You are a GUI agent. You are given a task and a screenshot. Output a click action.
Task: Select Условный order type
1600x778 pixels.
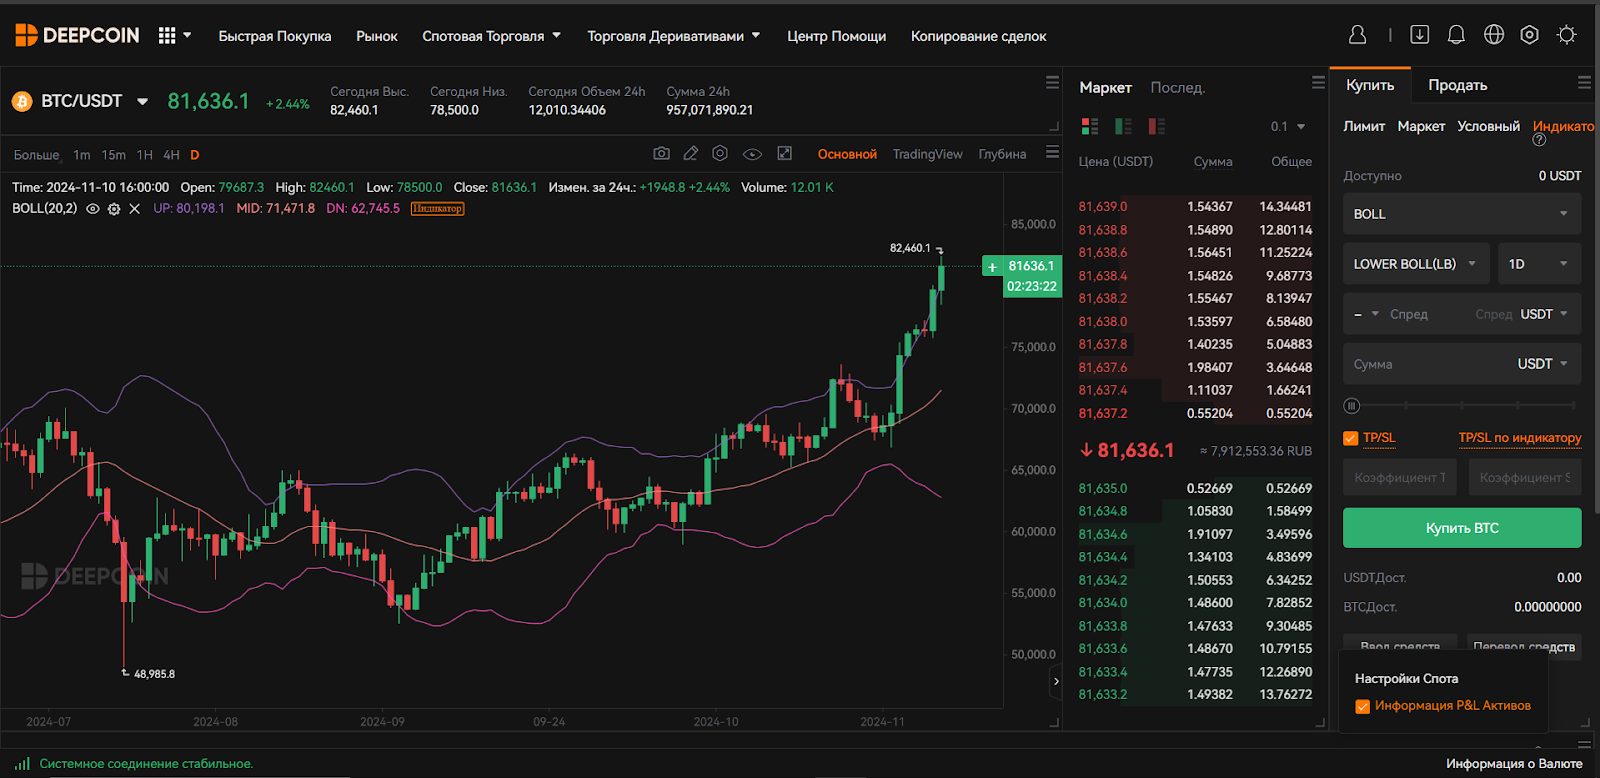pyautogui.click(x=1488, y=126)
